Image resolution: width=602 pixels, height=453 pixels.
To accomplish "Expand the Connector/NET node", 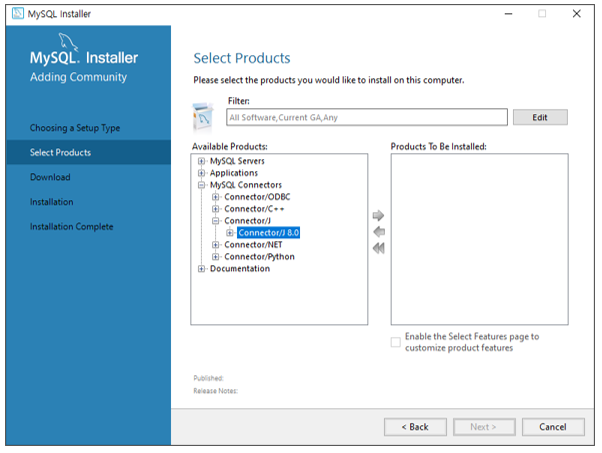I will [x=215, y=245].
